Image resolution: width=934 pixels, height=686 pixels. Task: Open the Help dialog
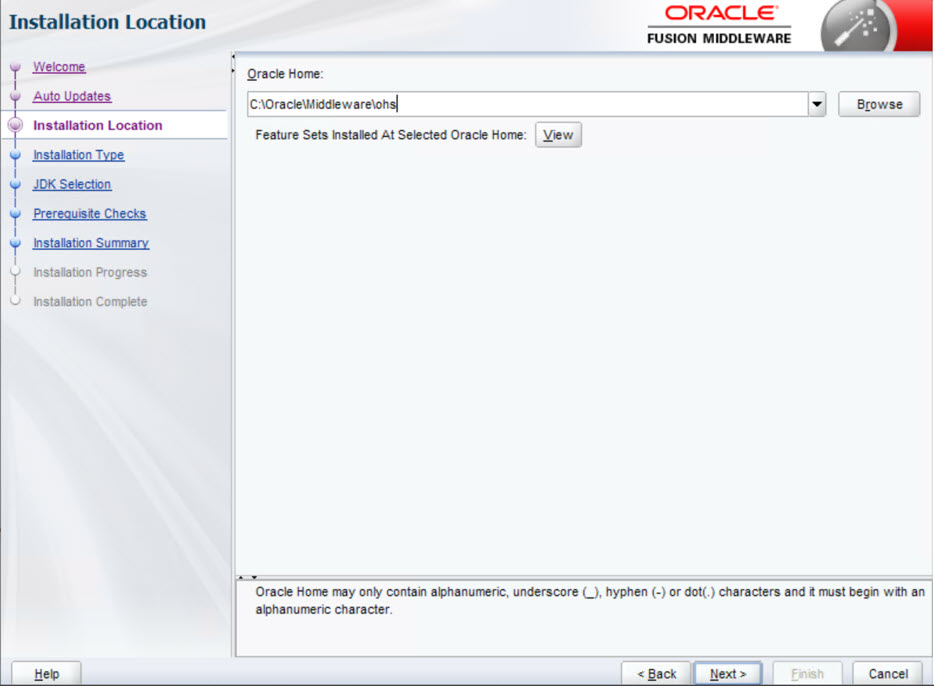45,673
